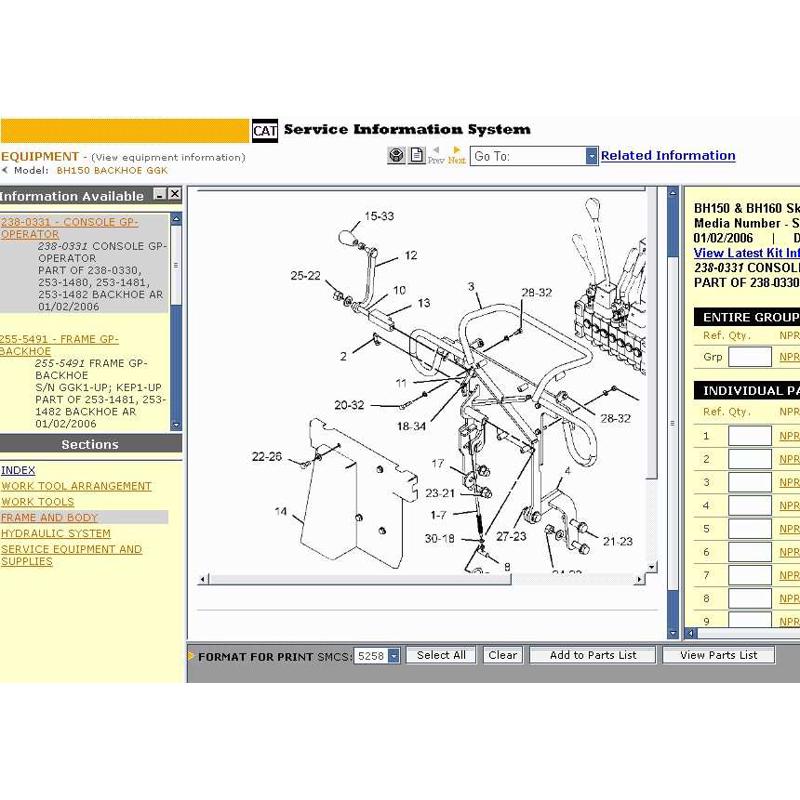This screenshot has height=800, width=800.
Task: Open 255-5491 FRAME GP-BACKHOE link
Action: point(59,345)
